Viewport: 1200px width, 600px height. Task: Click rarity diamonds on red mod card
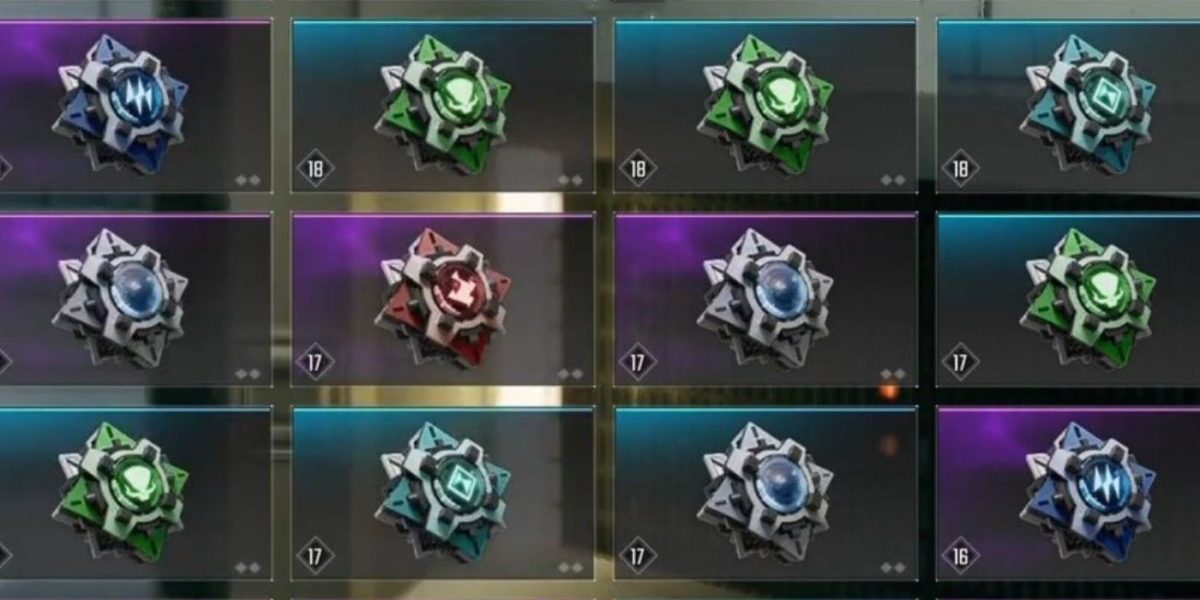[x=570, y=374]
